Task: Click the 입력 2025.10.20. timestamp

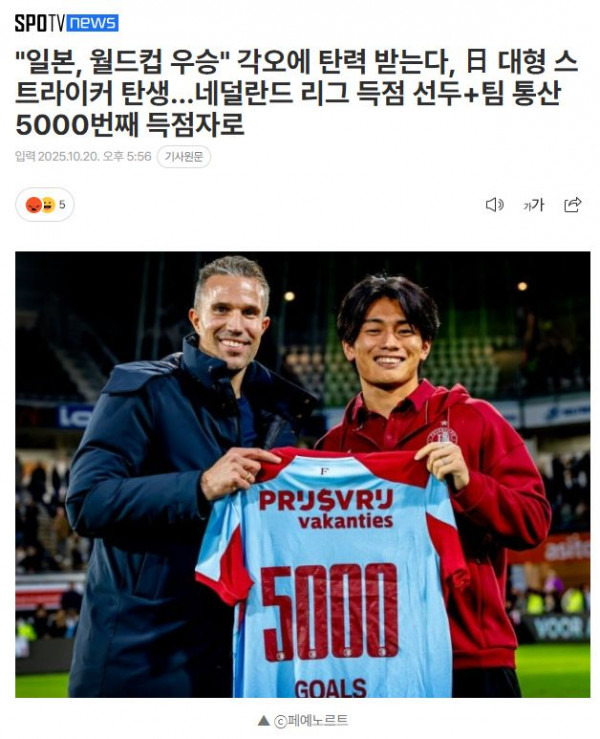Action: (x=83, y=156)
